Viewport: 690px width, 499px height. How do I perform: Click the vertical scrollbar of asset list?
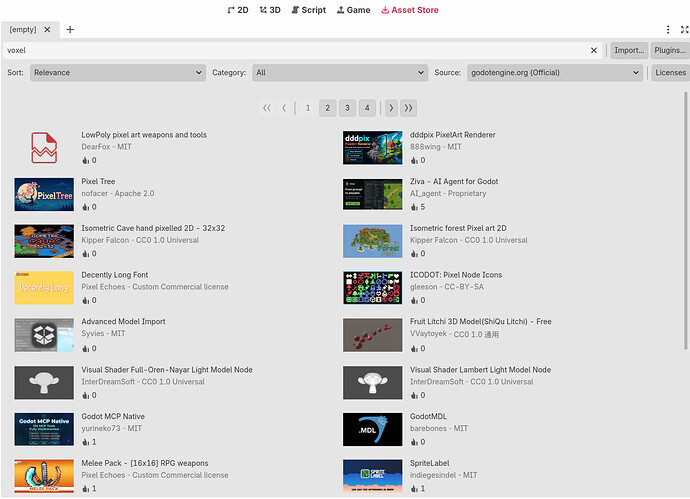click(685, 221)
